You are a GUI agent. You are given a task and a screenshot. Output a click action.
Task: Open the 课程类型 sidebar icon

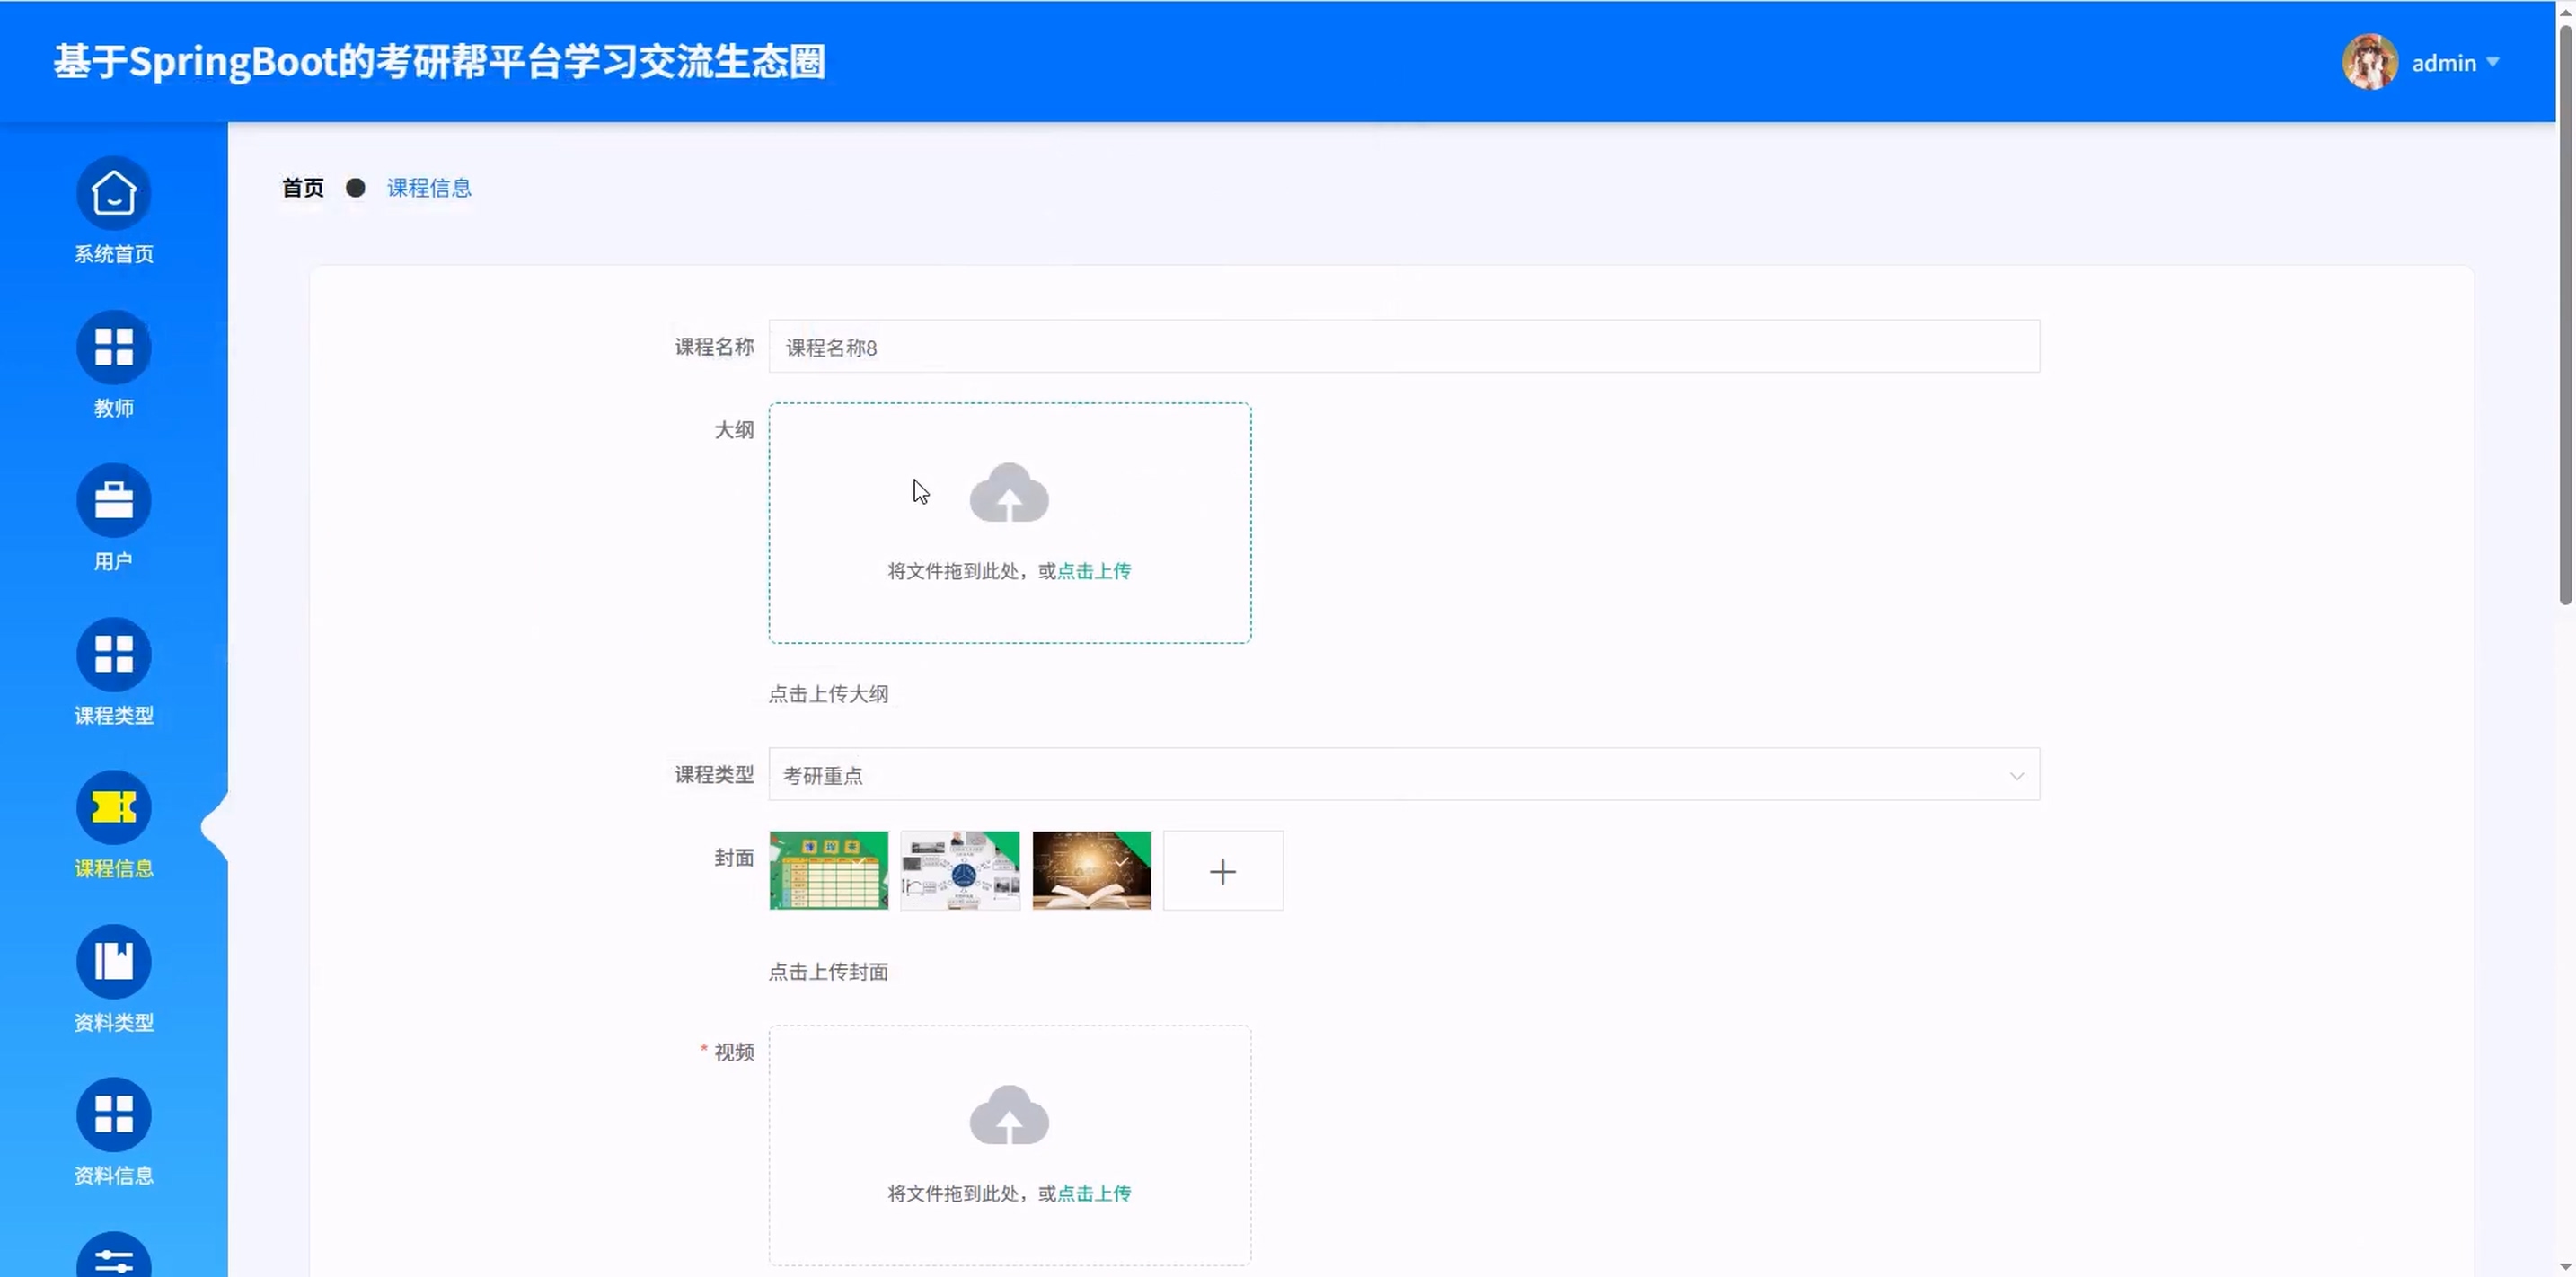tap(113, 654)
